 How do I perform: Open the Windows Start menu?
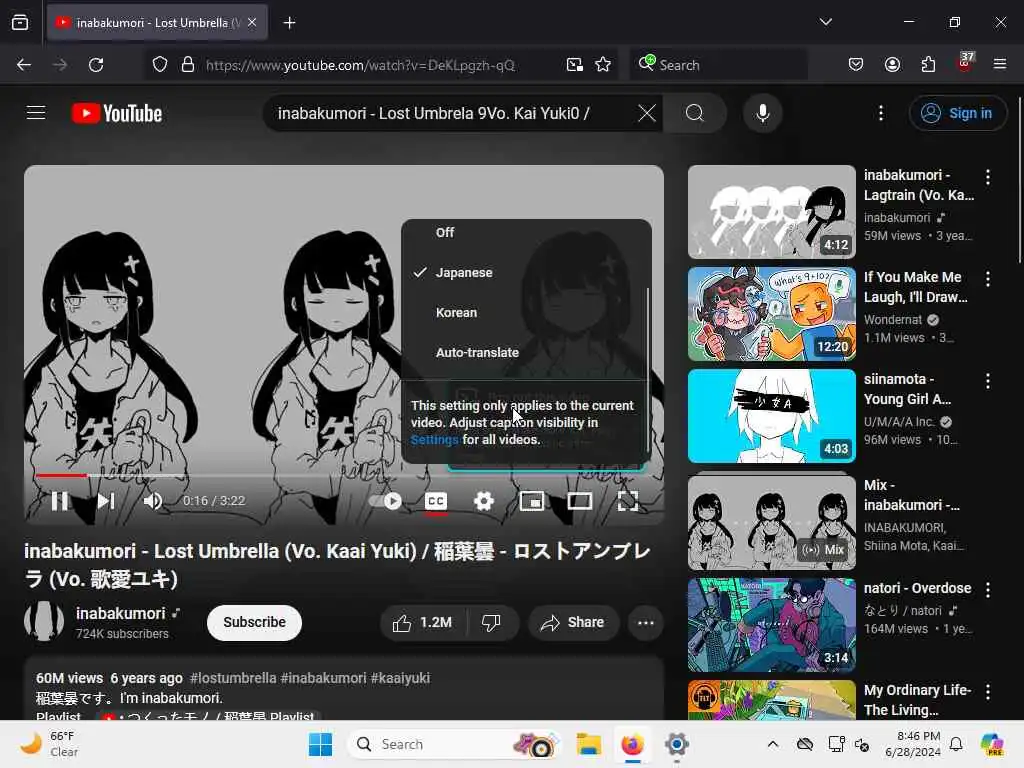pos(320,744)
